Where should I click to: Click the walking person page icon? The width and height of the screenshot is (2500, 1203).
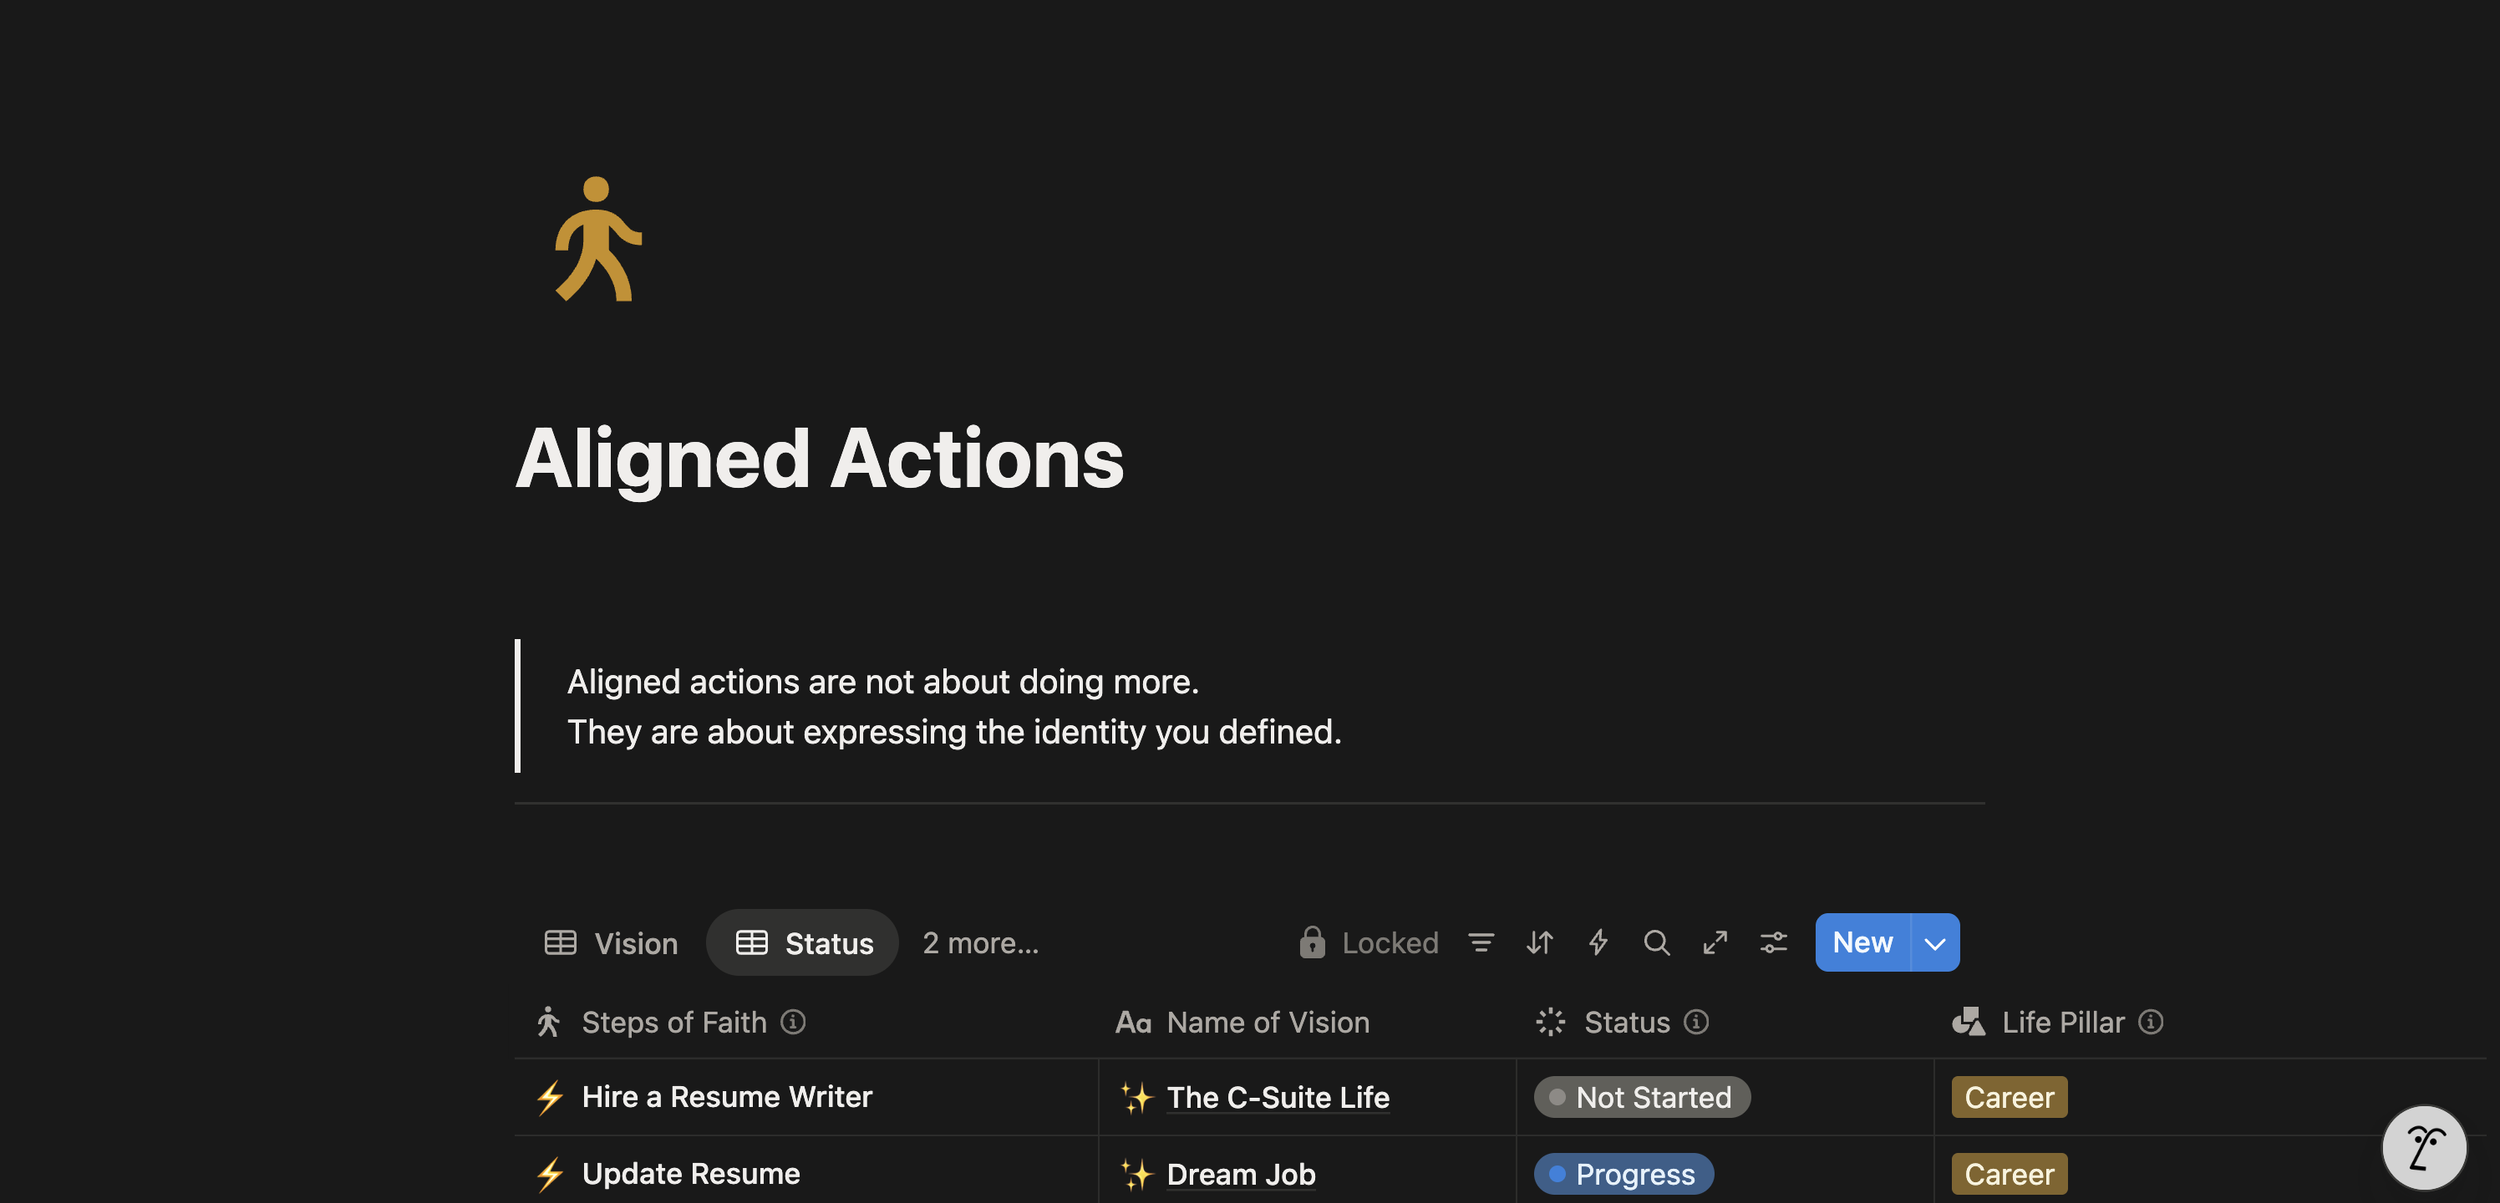(598, 240)
